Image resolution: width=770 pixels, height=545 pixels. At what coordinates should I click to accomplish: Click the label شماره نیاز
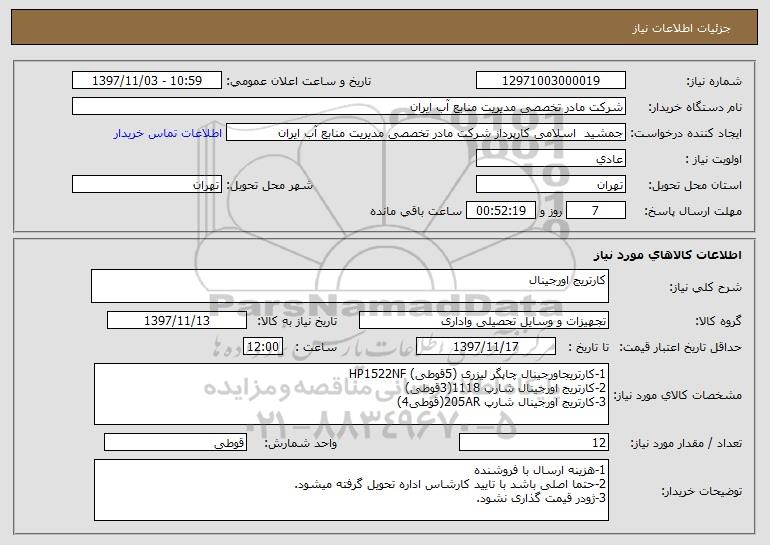[714, 81]
